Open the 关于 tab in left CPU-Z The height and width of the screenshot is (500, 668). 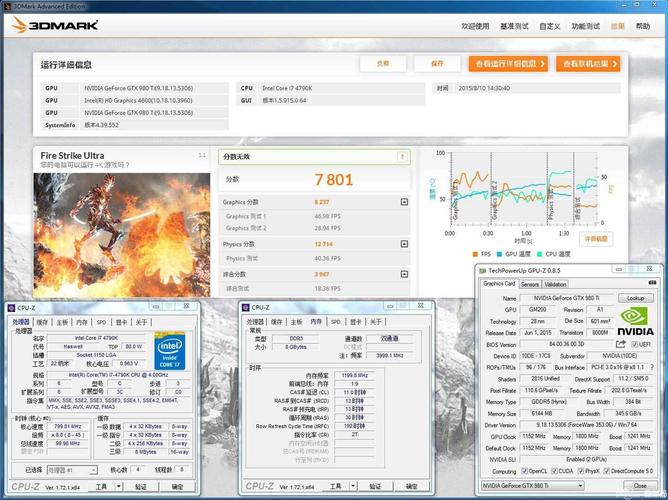[x=141, y=322]
